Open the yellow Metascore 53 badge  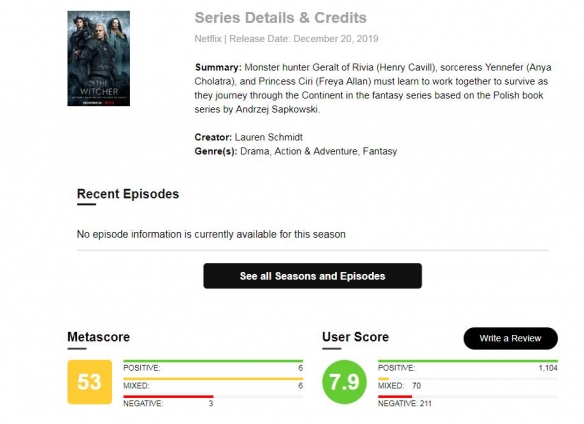90,382
